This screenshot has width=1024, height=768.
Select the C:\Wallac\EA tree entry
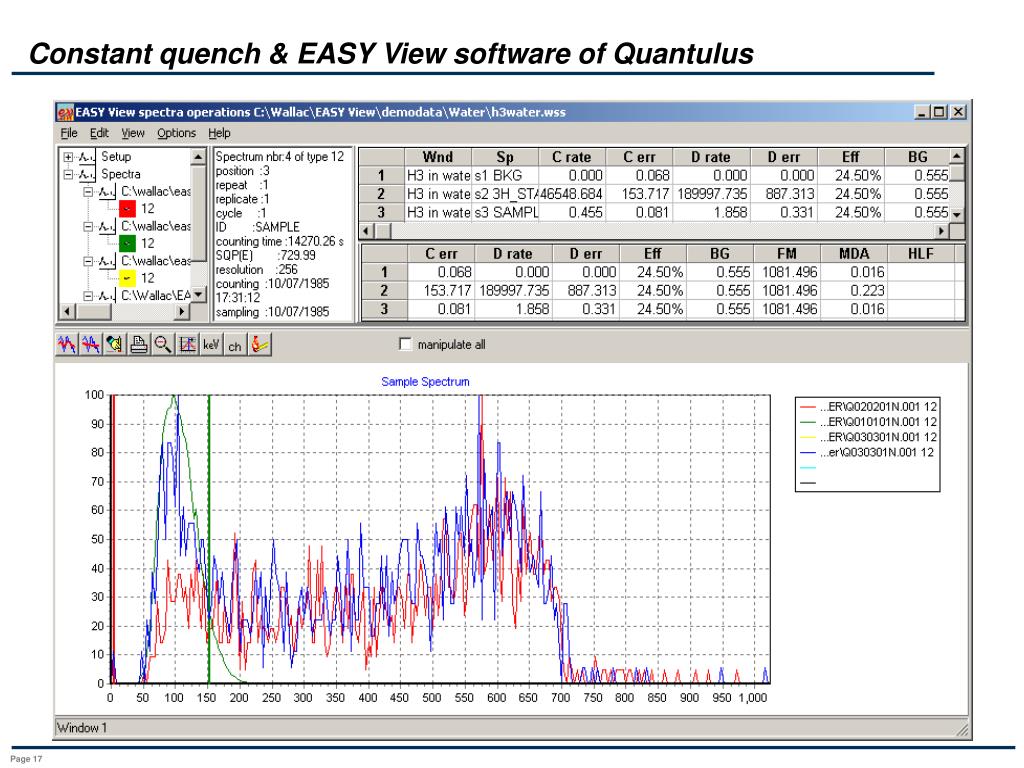pyautogui.click(x=155, y=296)
